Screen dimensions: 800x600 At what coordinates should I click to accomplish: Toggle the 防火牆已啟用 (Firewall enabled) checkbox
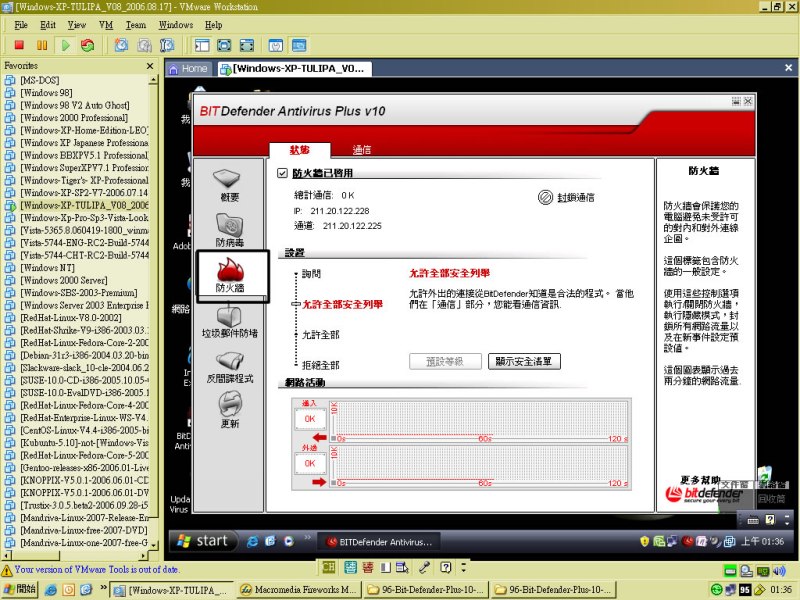pyautogui.click(x=282, y=173)
